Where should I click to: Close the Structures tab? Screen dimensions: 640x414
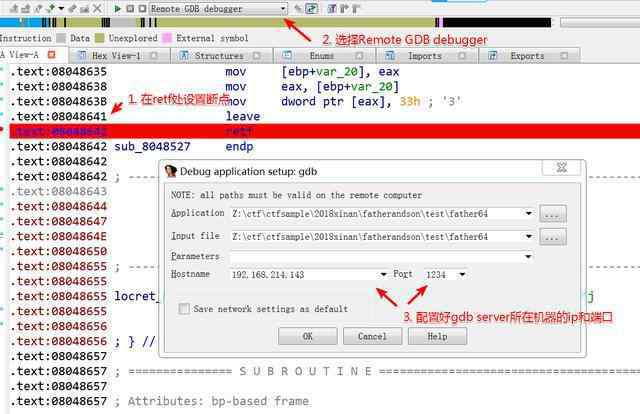257,56
